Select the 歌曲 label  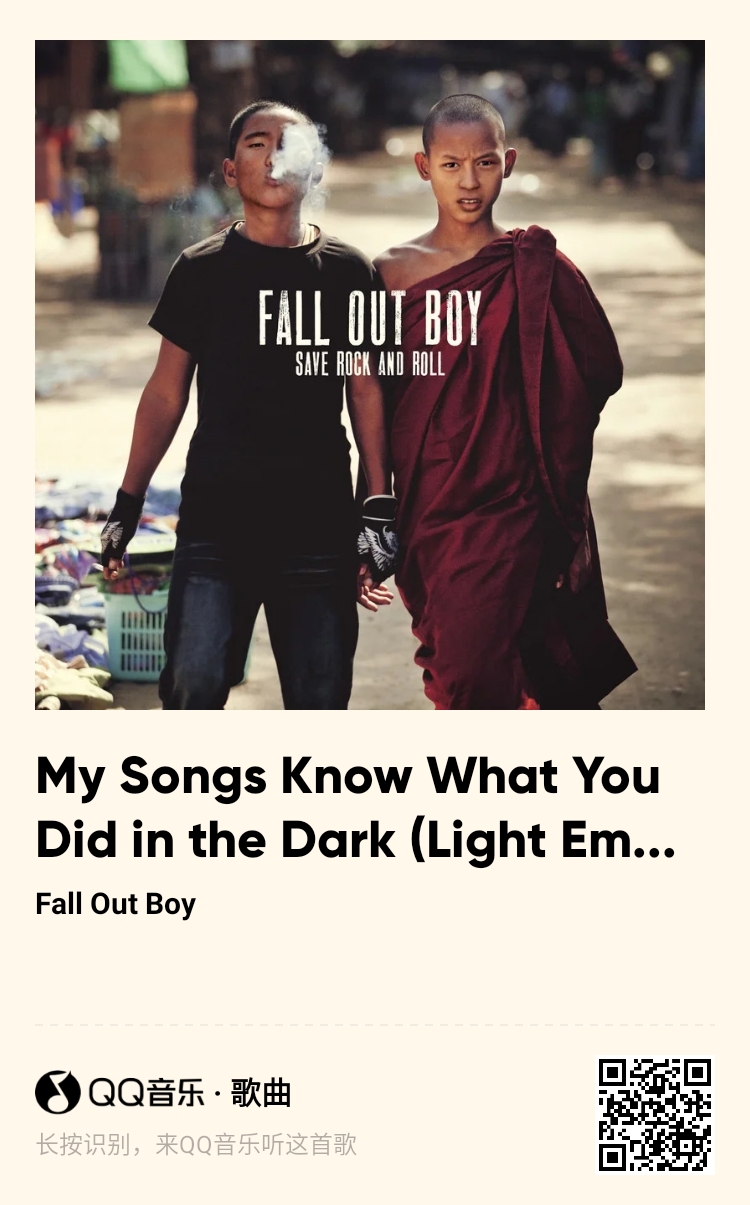[x=261, y=1093]
